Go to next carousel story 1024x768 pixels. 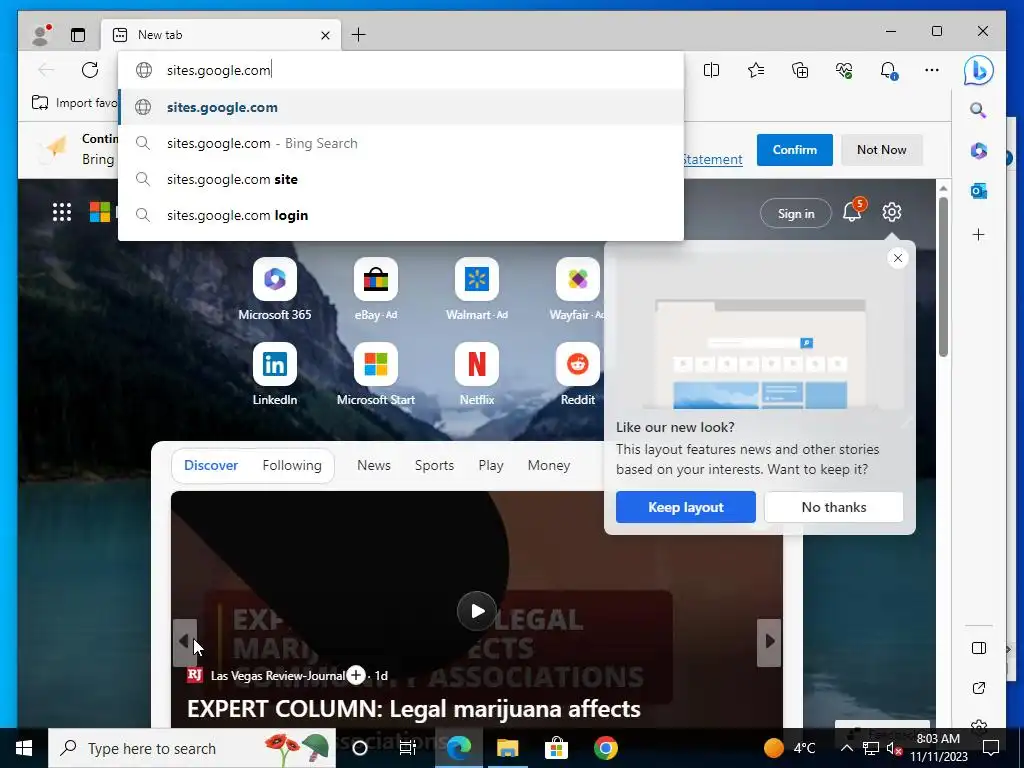[769, 642]
